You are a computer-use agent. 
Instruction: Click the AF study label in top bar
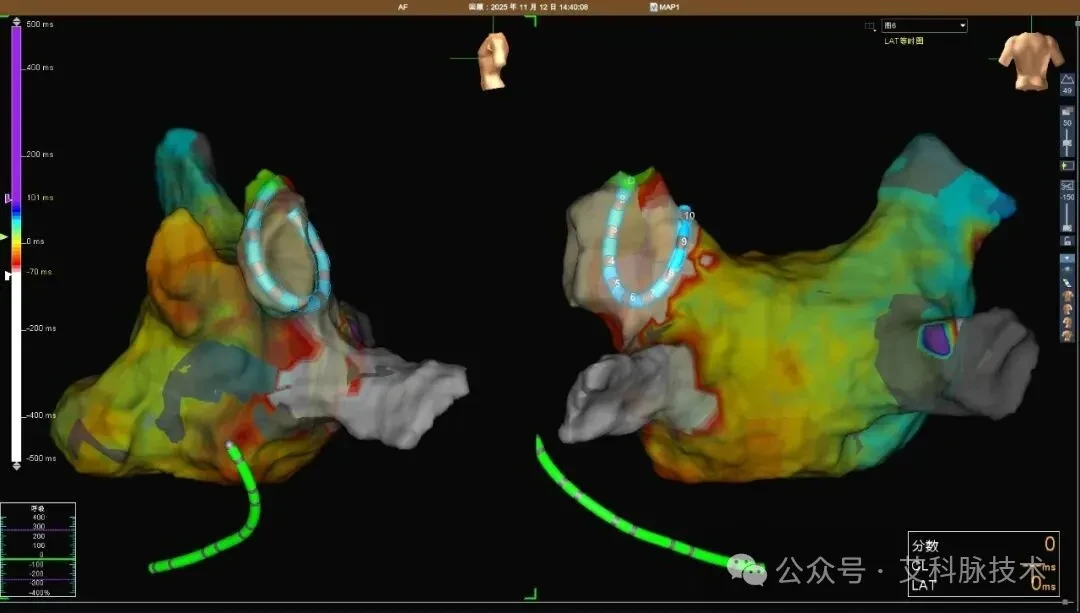[x=403, y=7]
